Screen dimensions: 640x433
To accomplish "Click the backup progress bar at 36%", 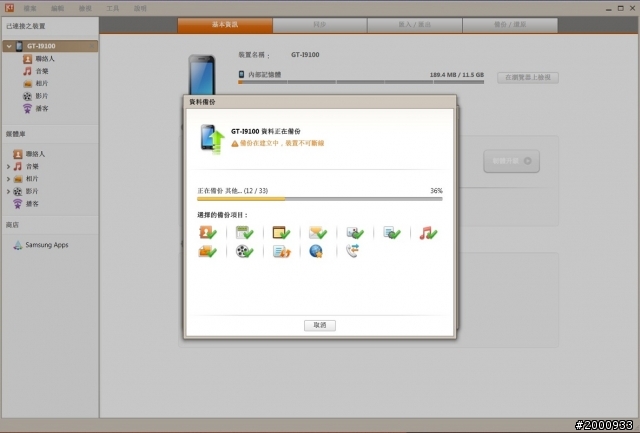I will pyautogui.click(x=320, y=199).
